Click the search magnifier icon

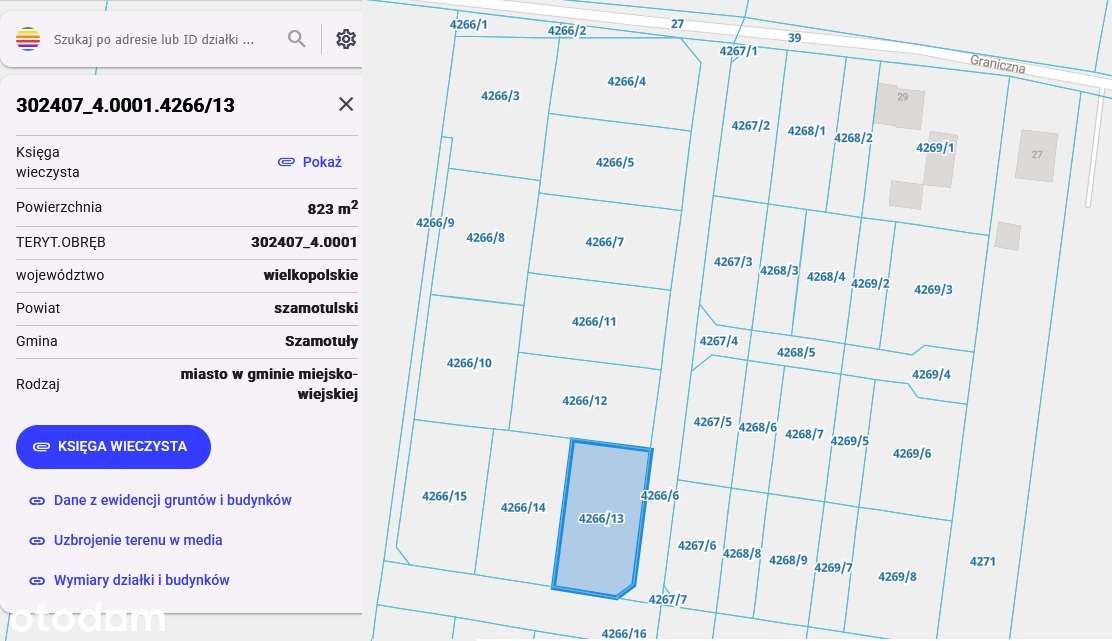click(296, 39)
